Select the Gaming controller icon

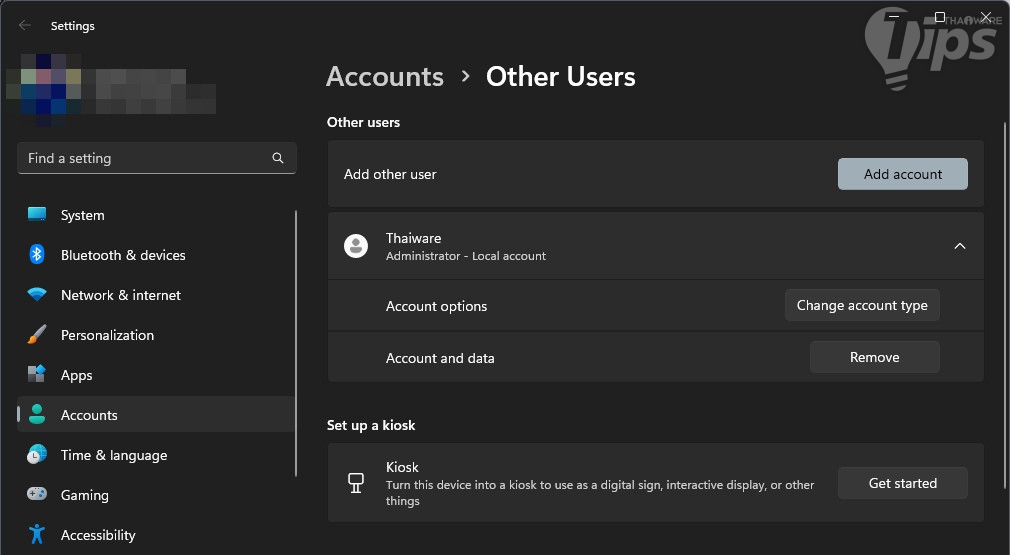pos(37,495)
